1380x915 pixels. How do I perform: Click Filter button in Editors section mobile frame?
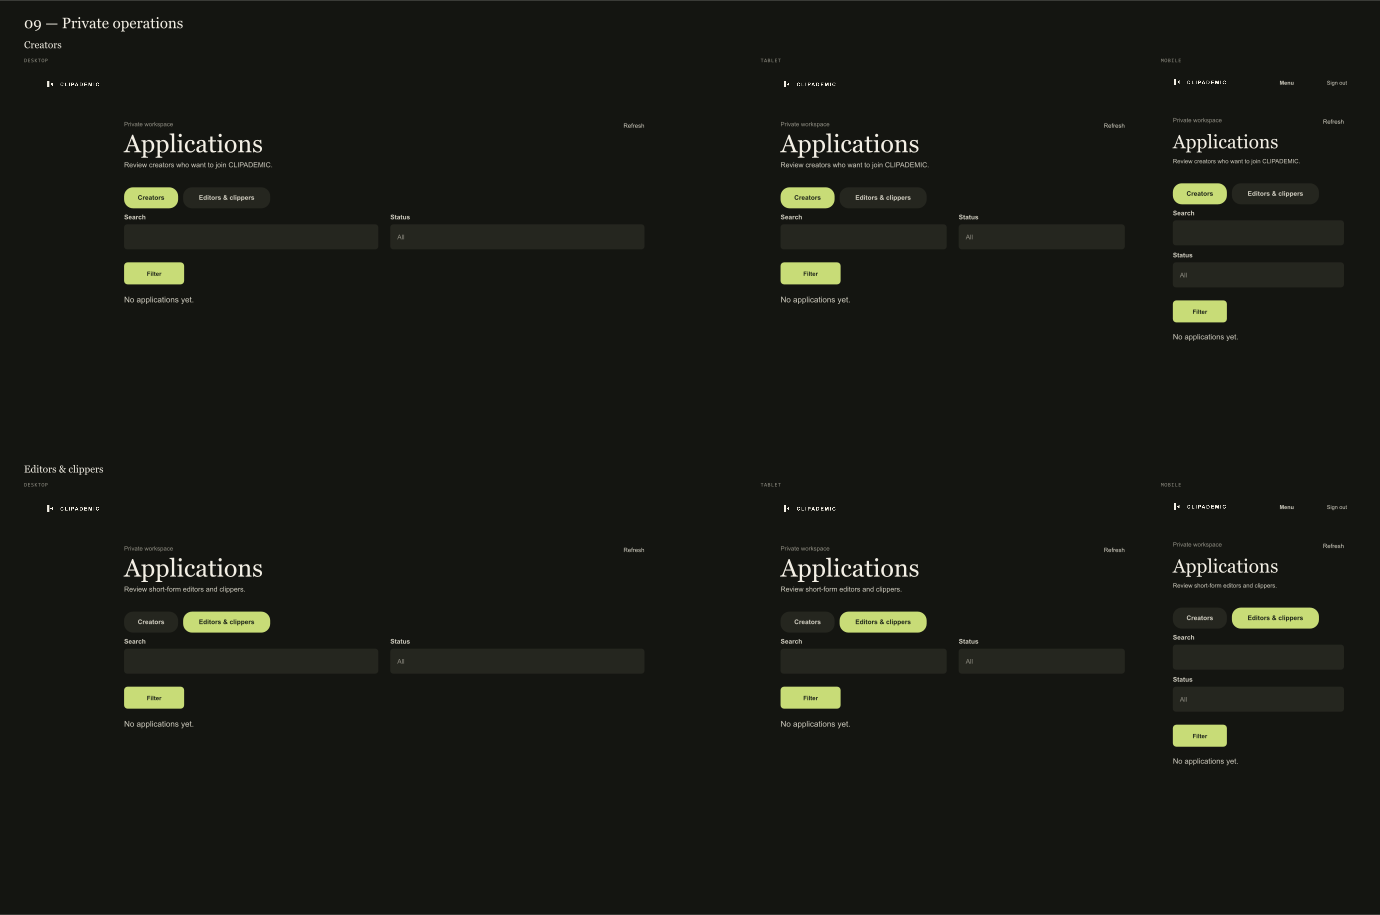pos(1199,735)
